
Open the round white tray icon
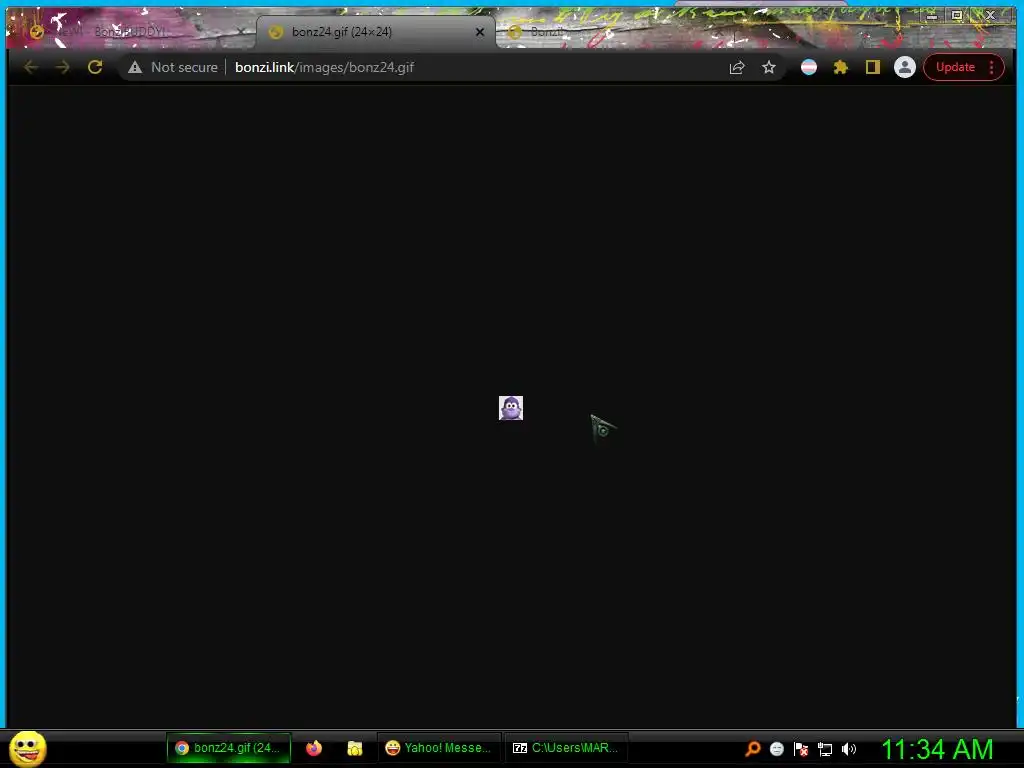[x=776, y=749]
